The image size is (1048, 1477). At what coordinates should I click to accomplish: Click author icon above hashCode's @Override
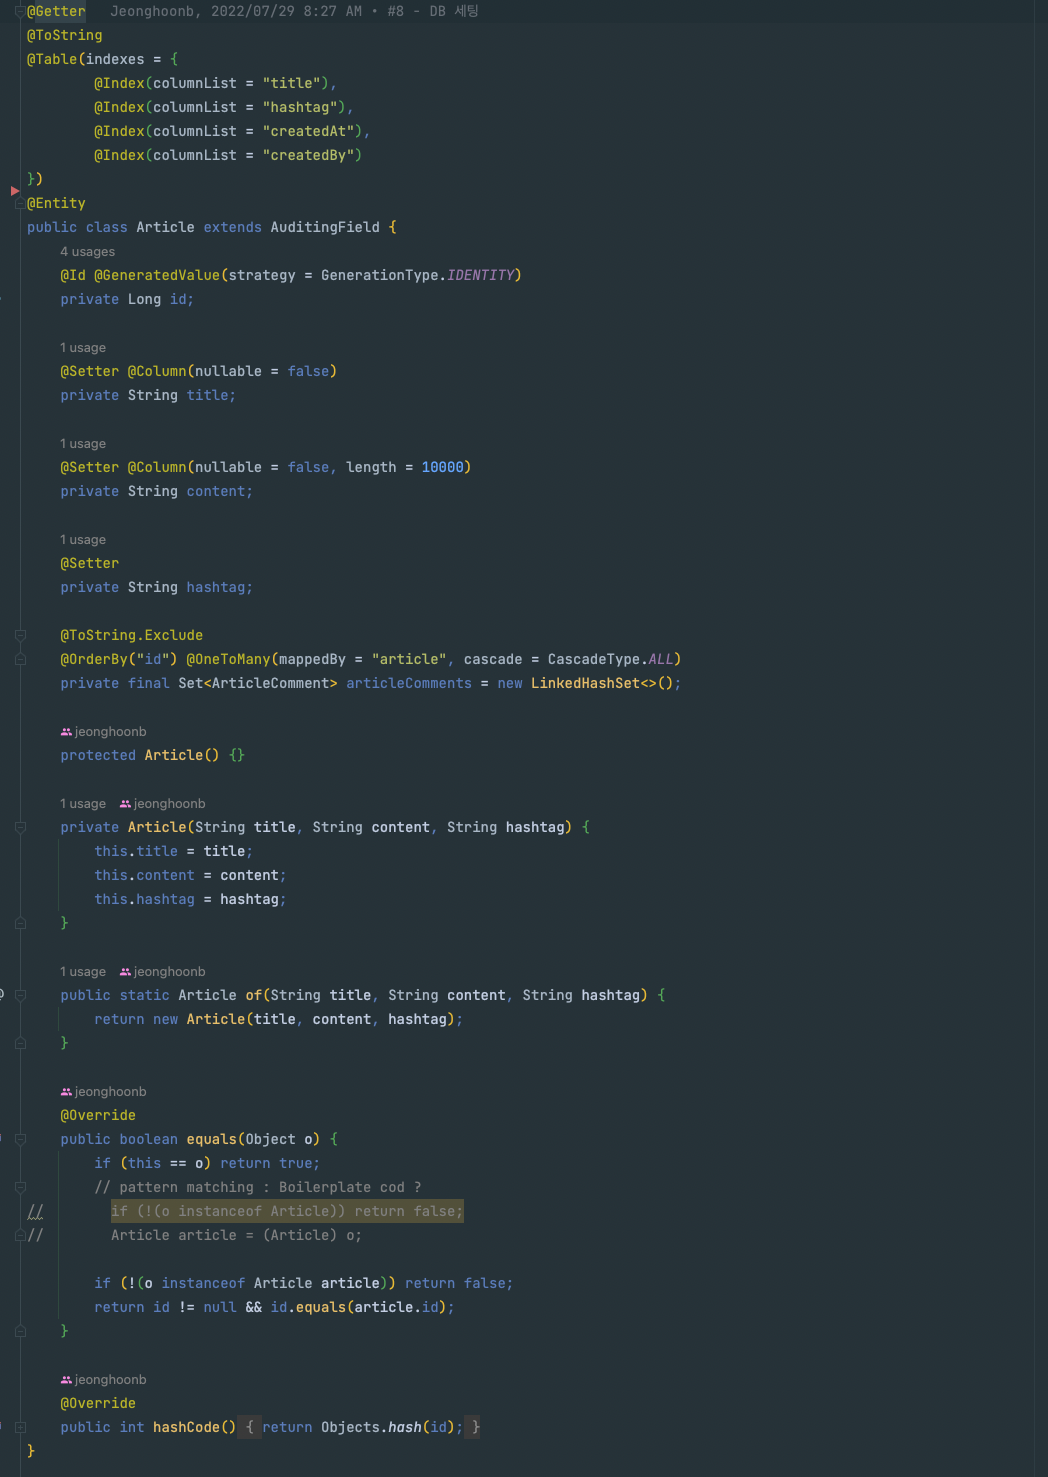tap(66, 1380)
